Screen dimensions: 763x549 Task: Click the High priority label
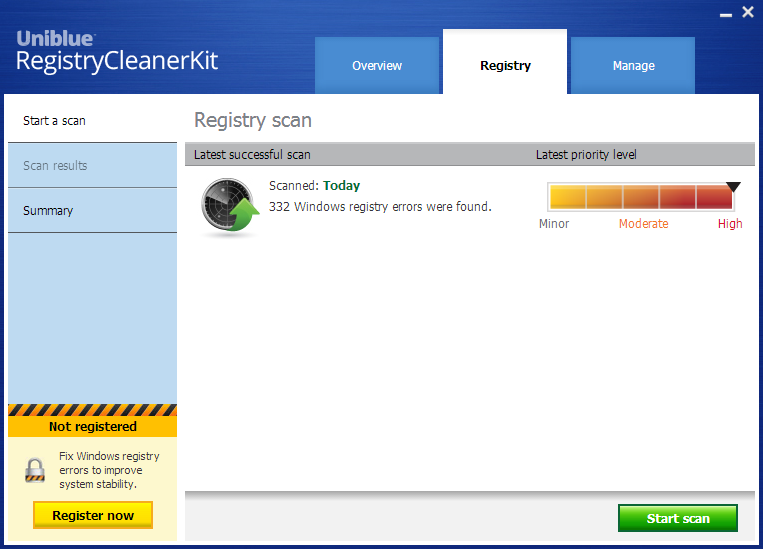(x=730, y=223)
